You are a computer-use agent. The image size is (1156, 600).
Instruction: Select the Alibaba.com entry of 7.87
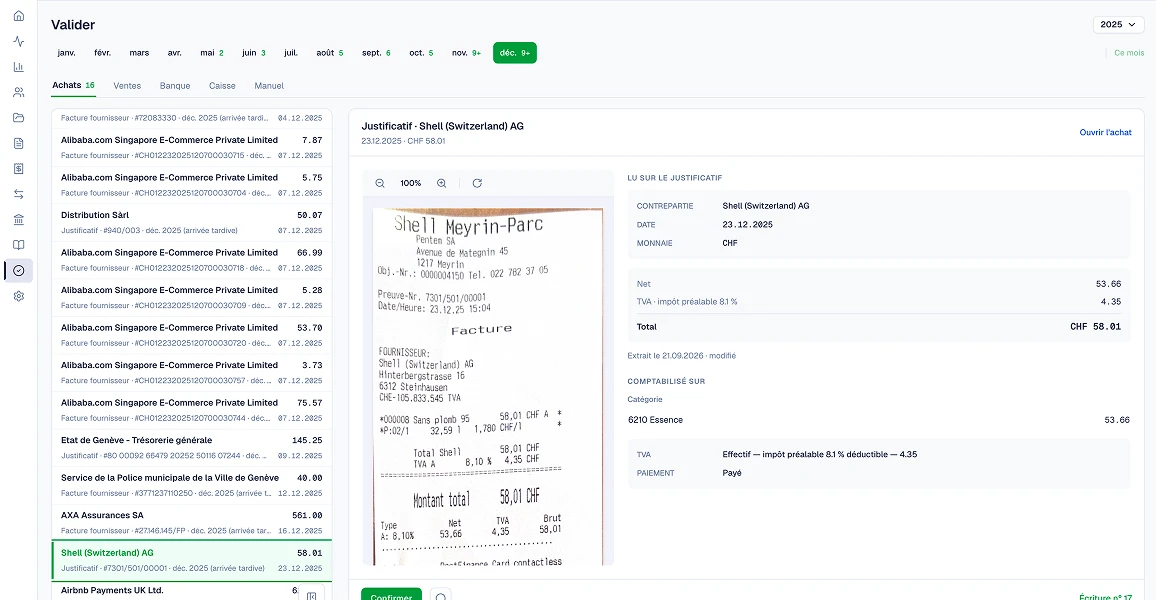tap(192, 147)
